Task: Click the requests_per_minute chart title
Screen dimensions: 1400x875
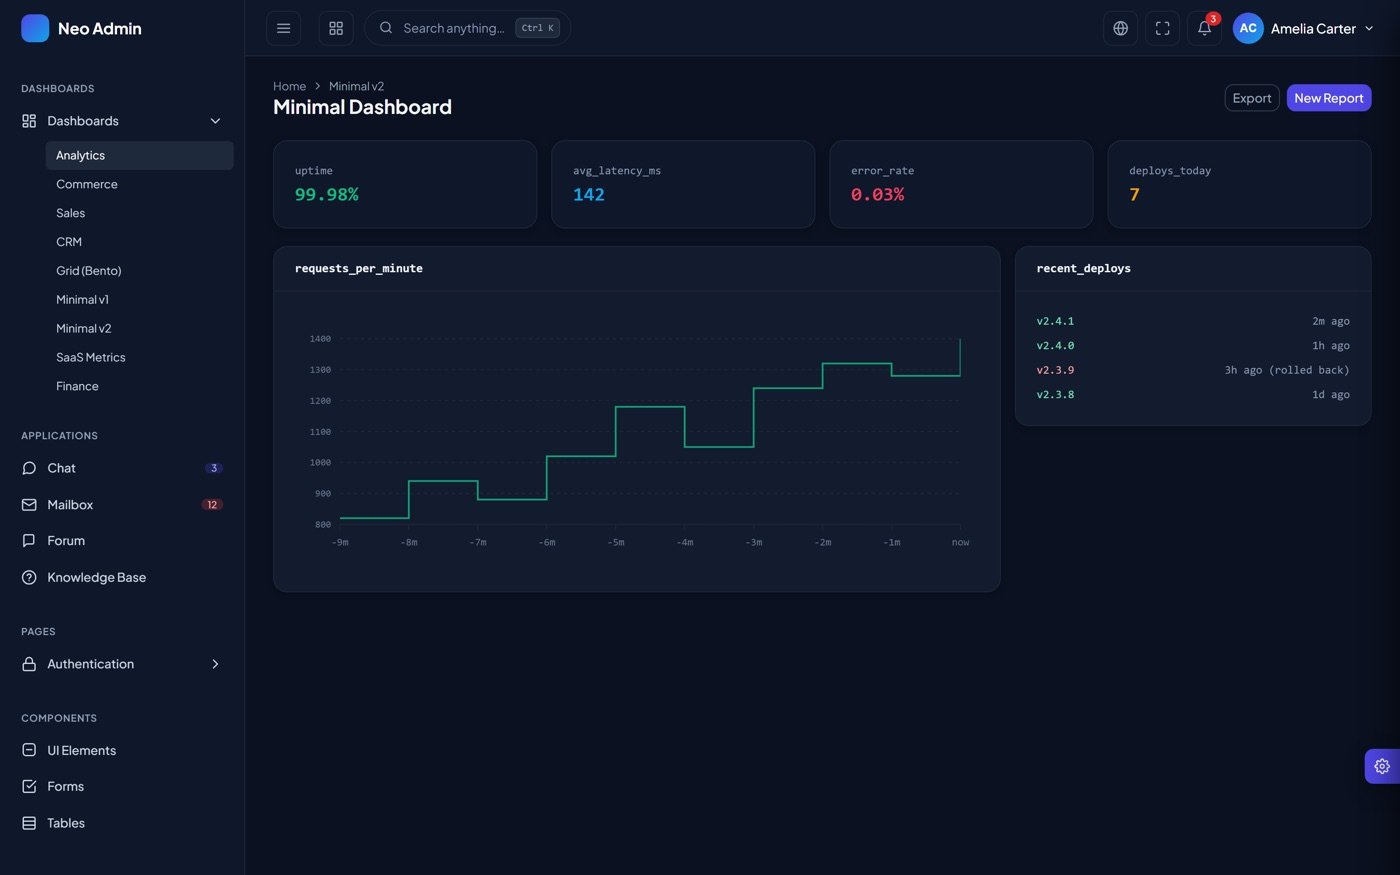Action: (x=359, y=268)
